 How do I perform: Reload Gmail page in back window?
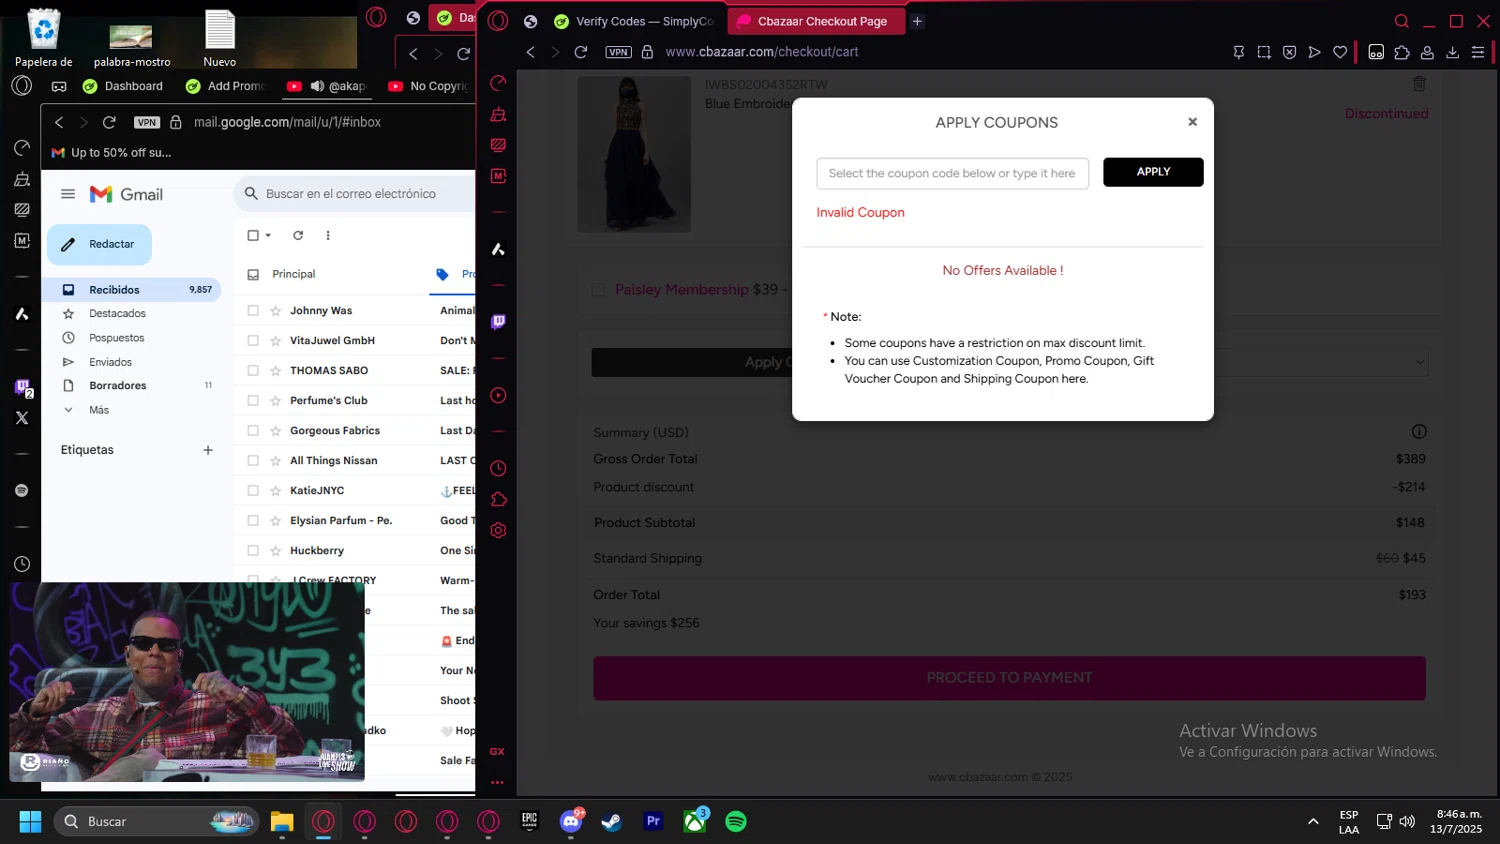coord(109,122)
